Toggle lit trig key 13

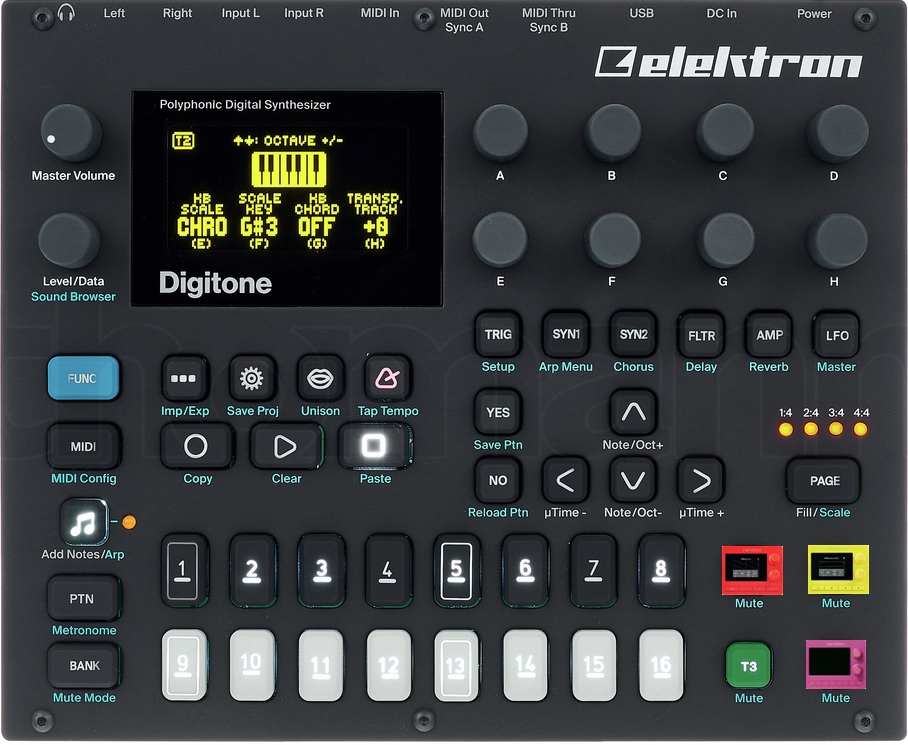tap(456, 665)
